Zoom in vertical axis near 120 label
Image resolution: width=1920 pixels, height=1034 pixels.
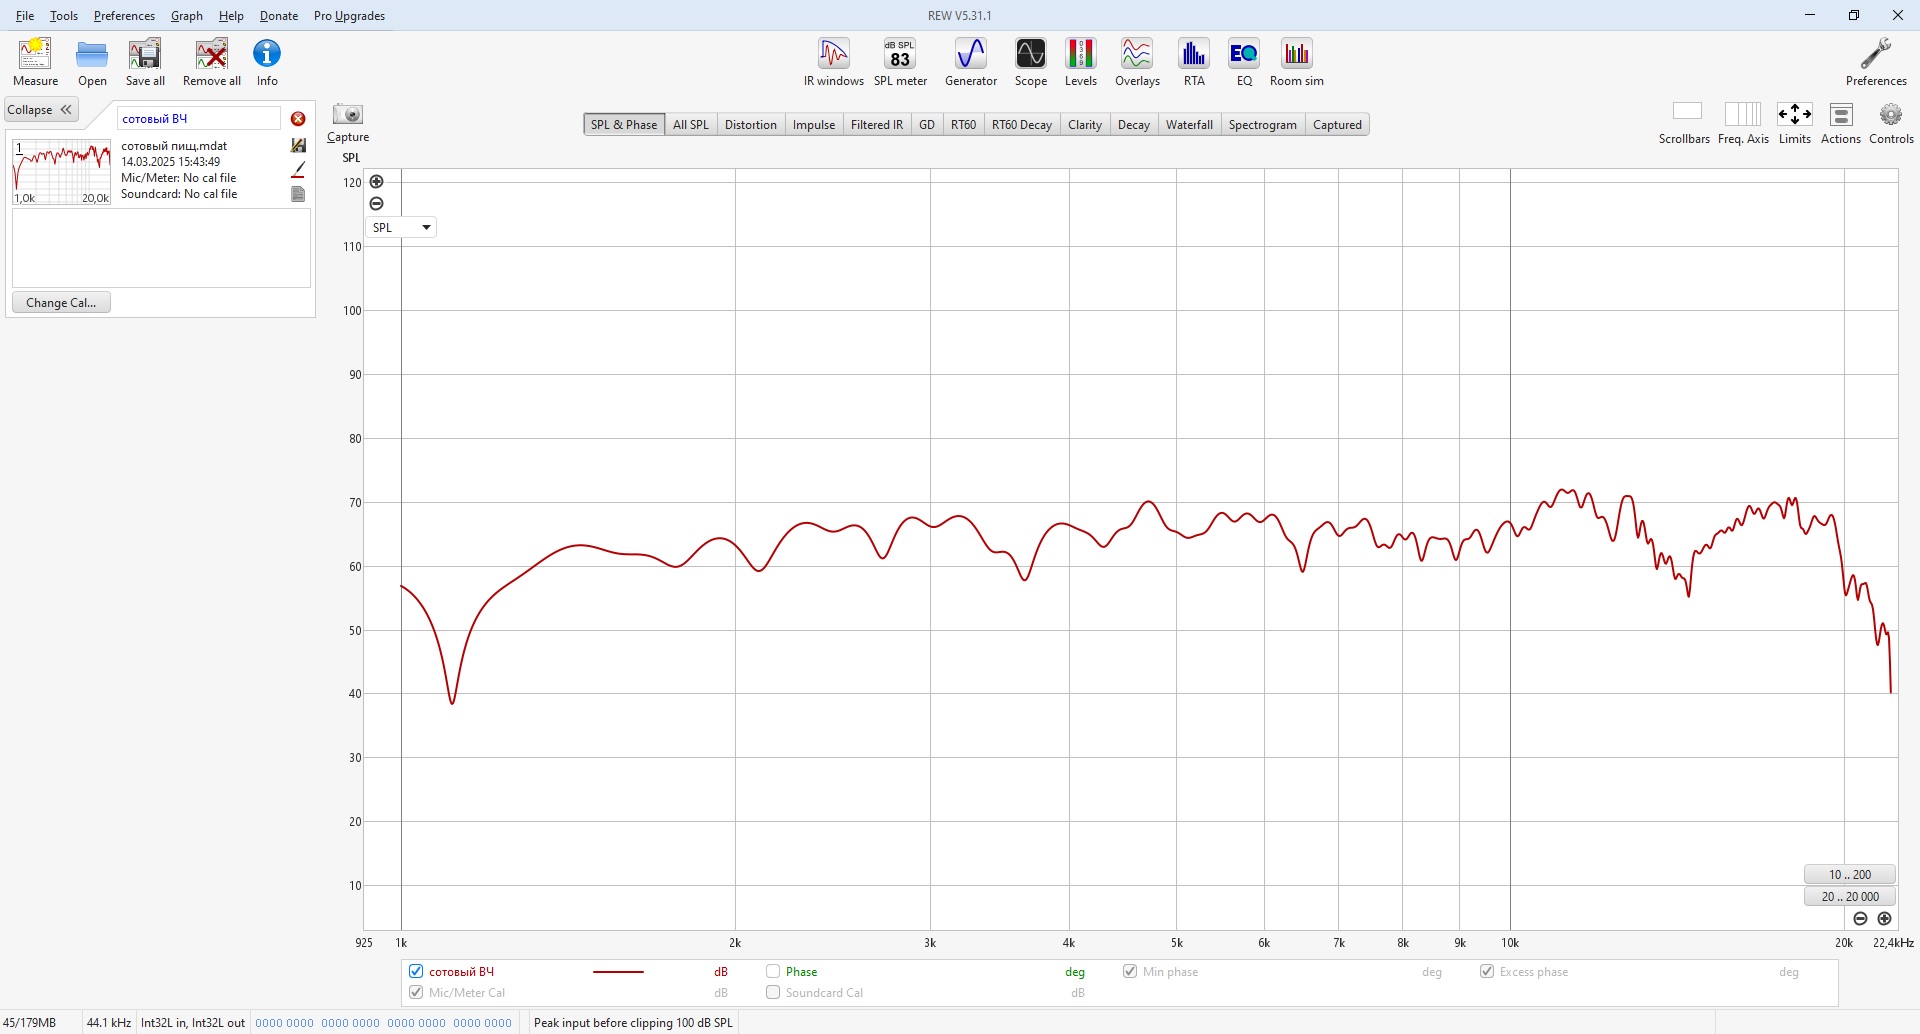click(x=376, y=182)
